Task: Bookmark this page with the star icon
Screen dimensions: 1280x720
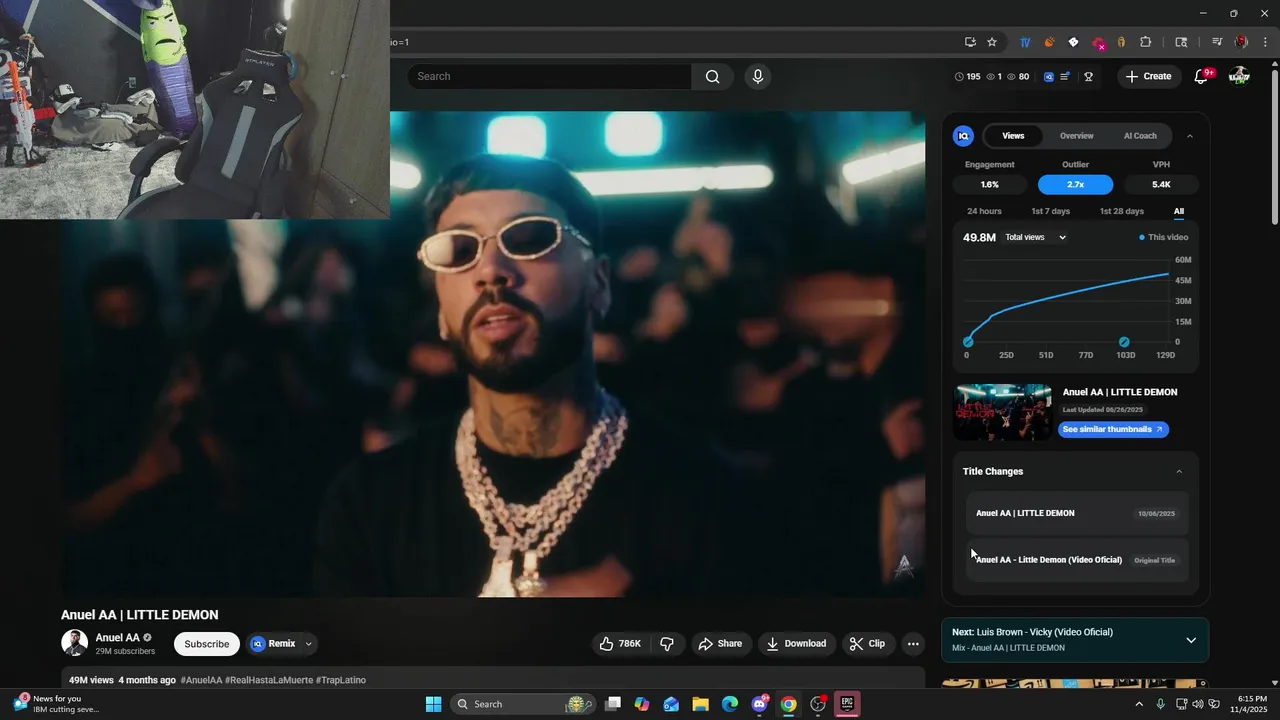Action: point(992,42)
